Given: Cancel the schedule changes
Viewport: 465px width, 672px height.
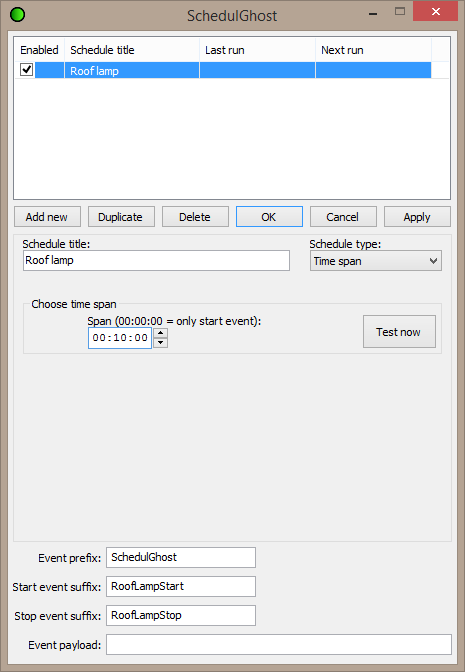Looking at the screenshot, I should coord(343,217).
